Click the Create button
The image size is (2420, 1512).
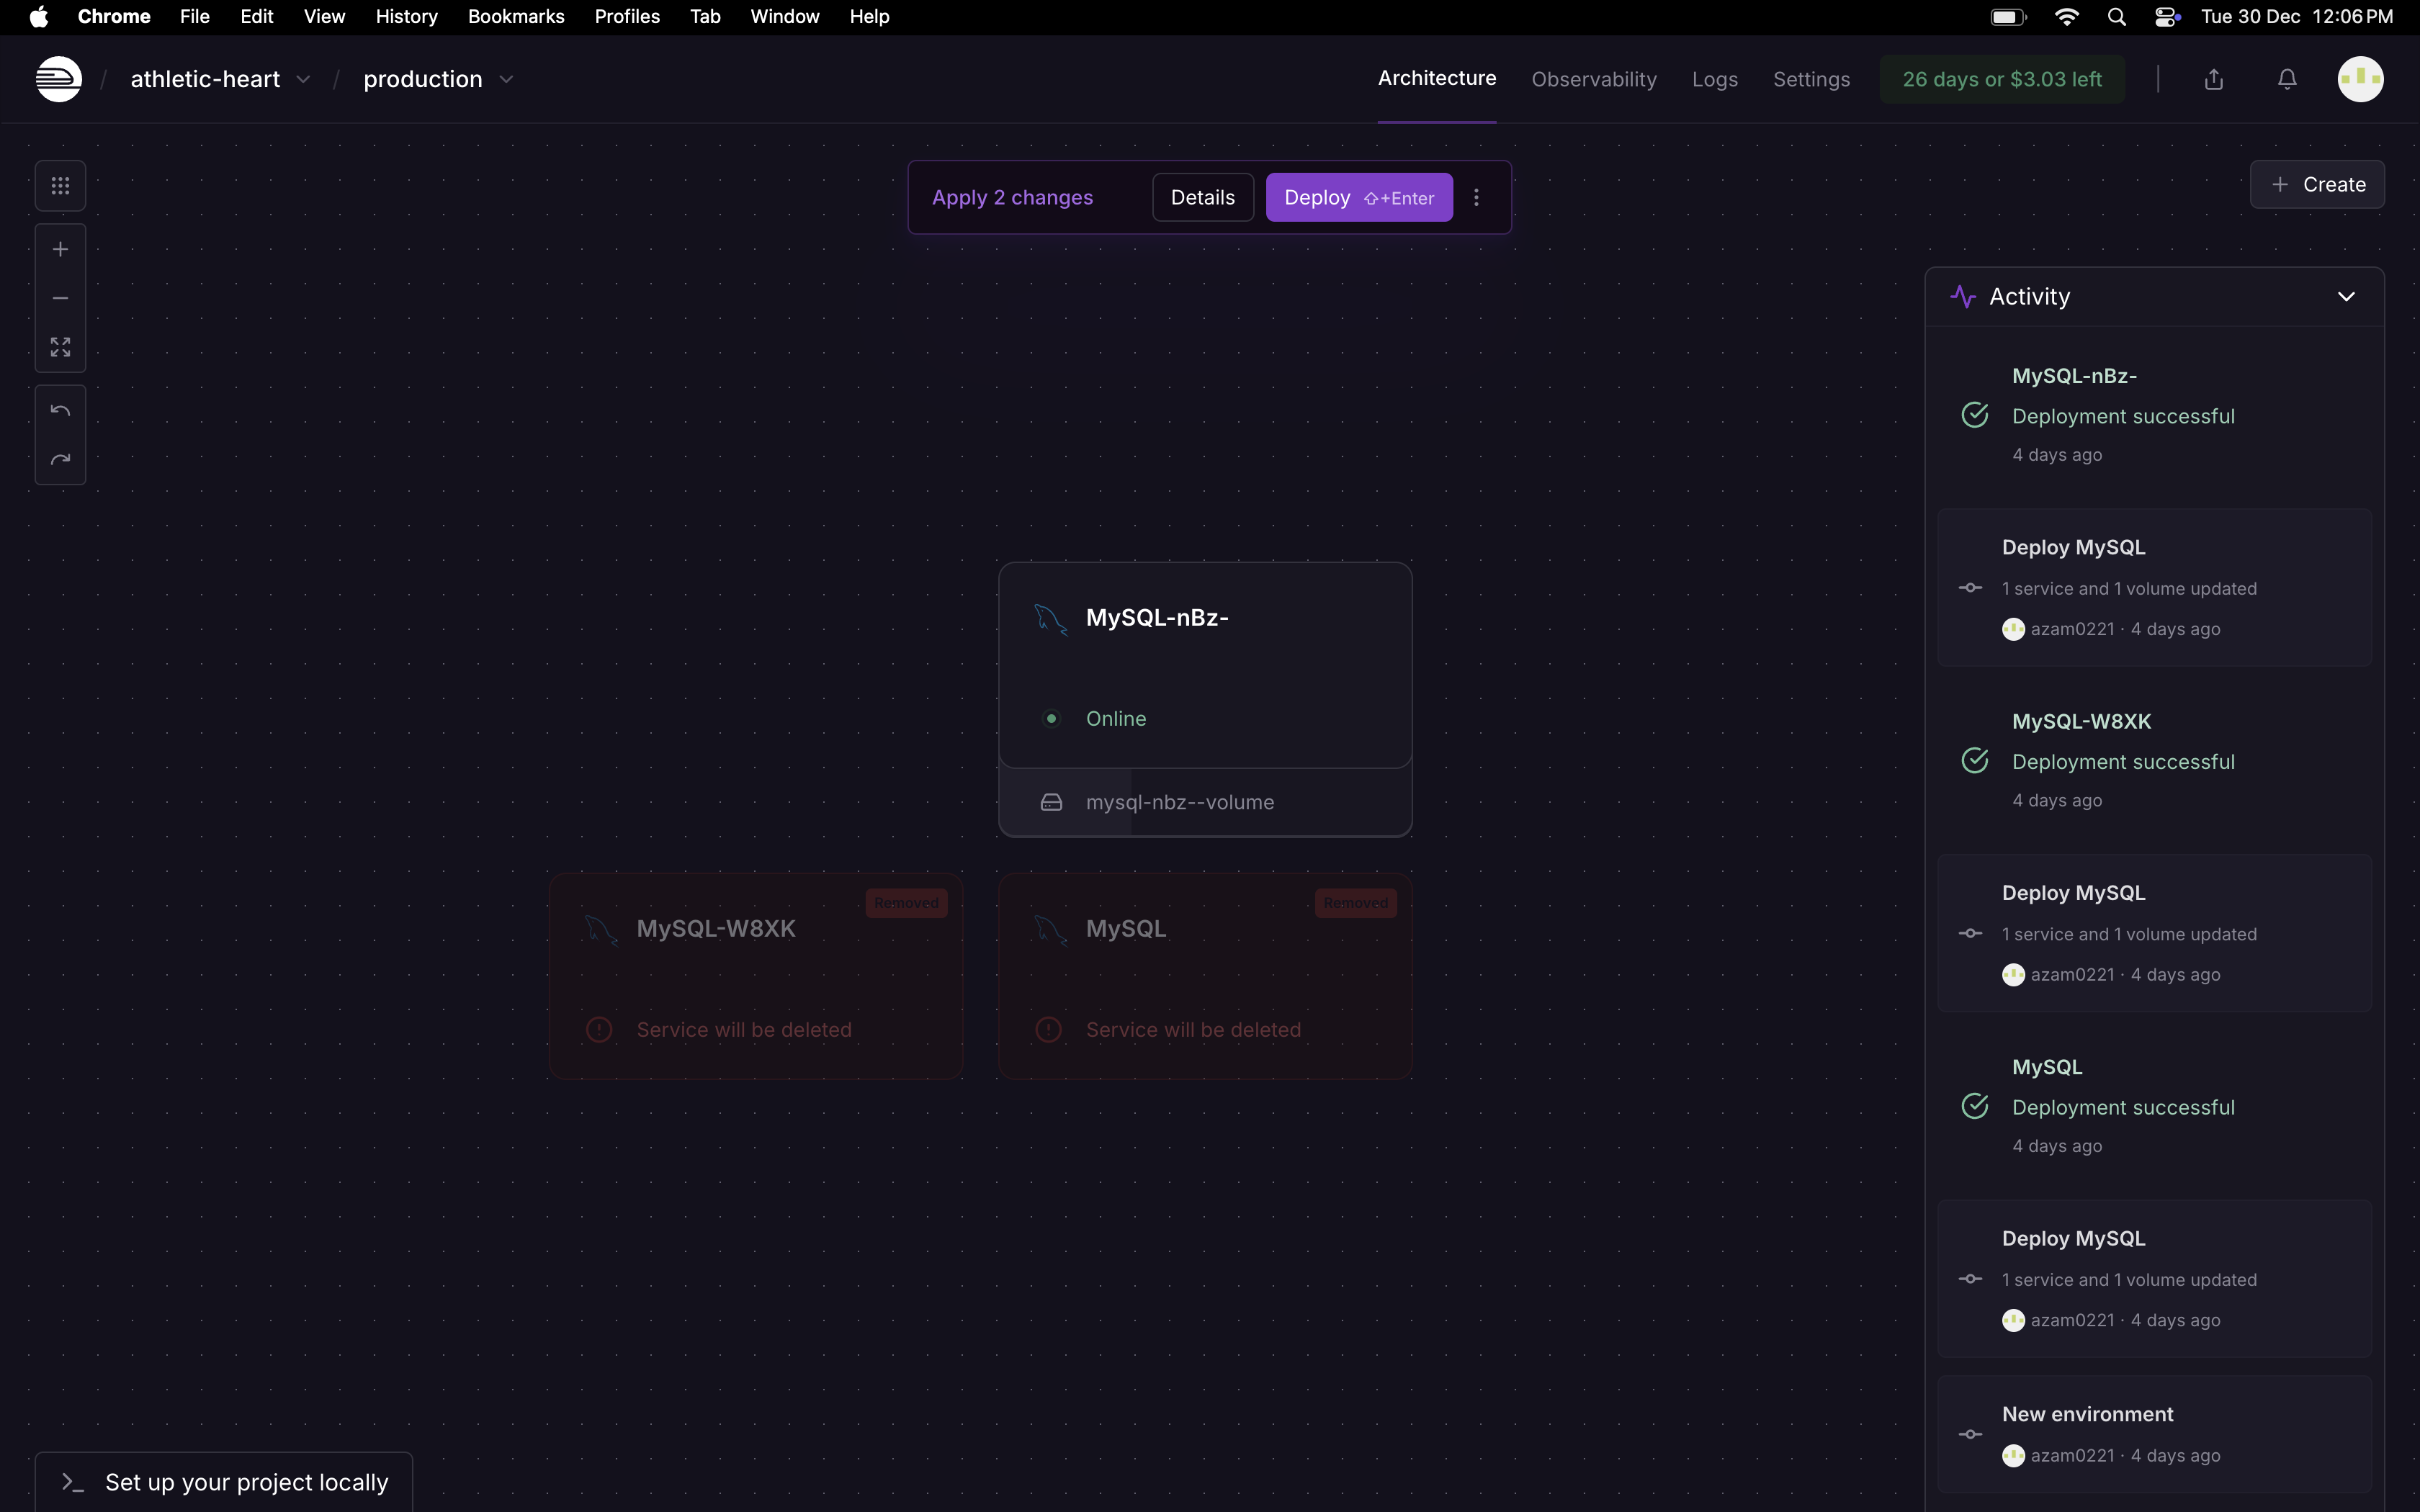point(2316,185)
